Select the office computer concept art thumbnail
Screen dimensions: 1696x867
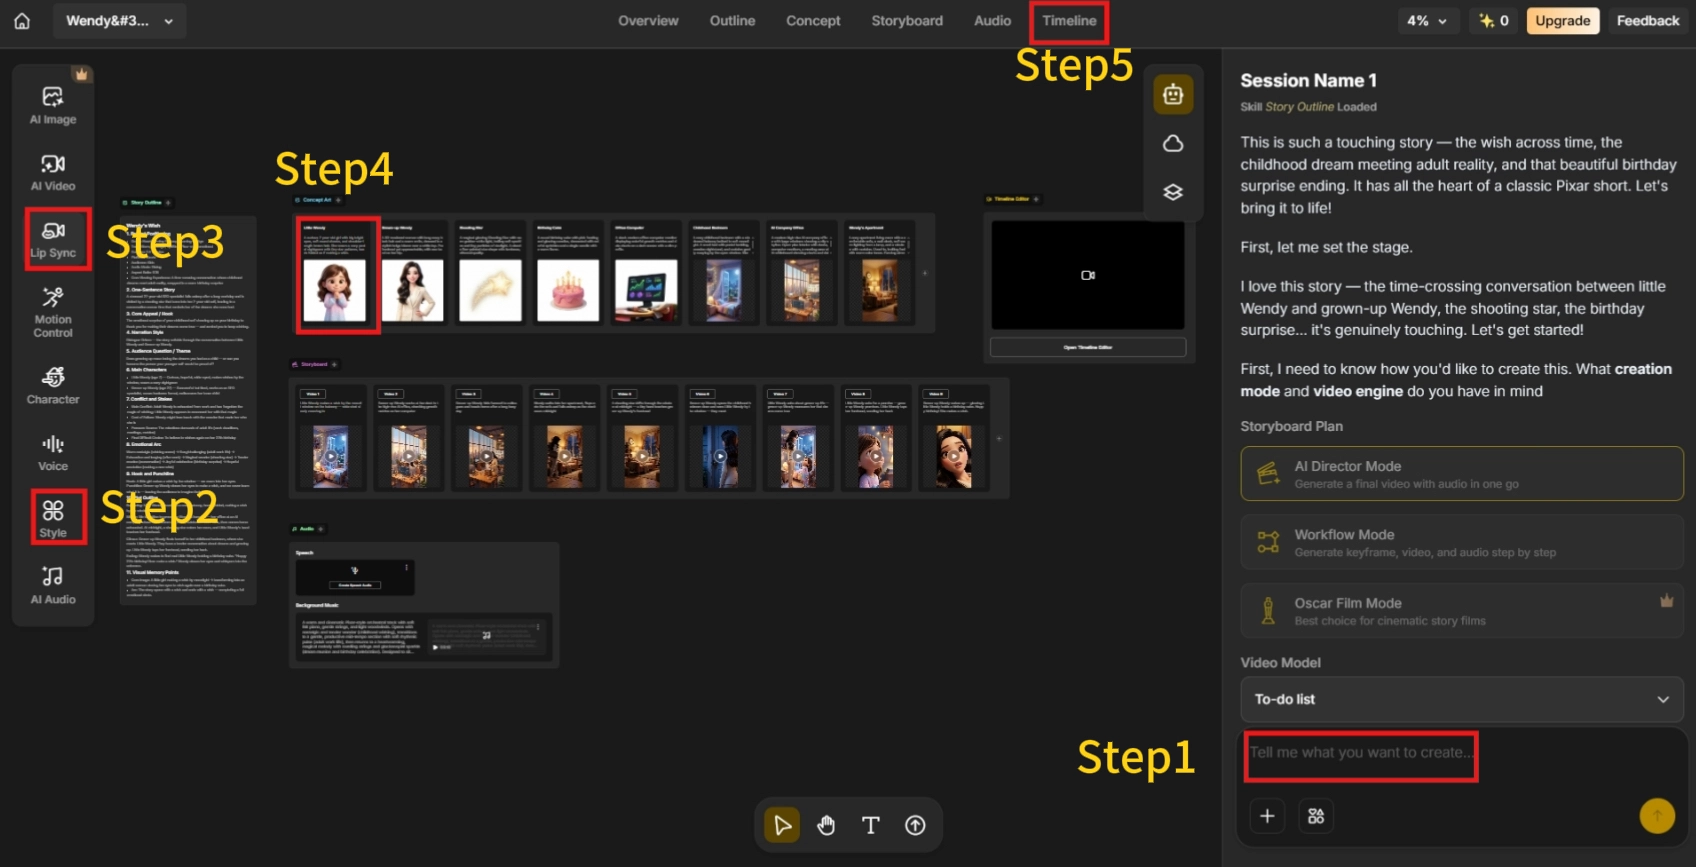(x=646, y=291)
